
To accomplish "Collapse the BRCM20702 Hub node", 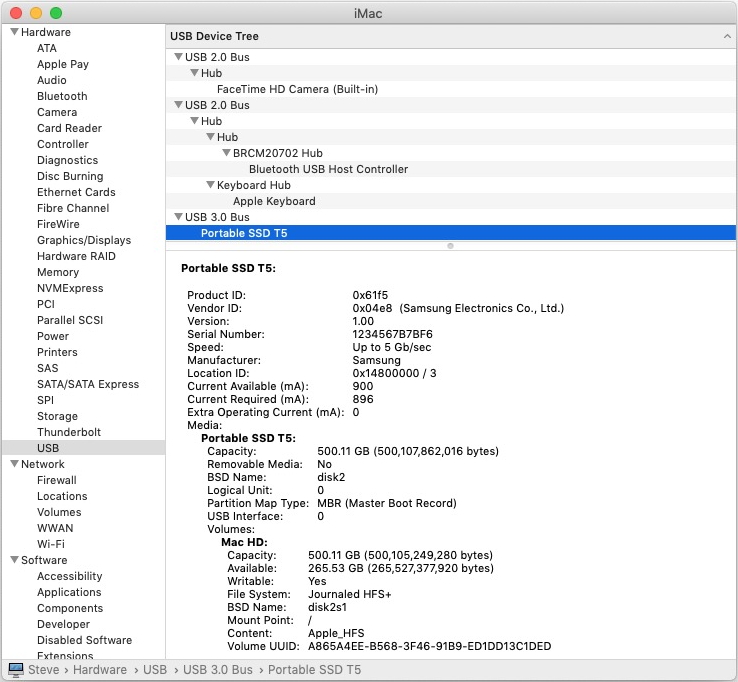I will 226,153.
